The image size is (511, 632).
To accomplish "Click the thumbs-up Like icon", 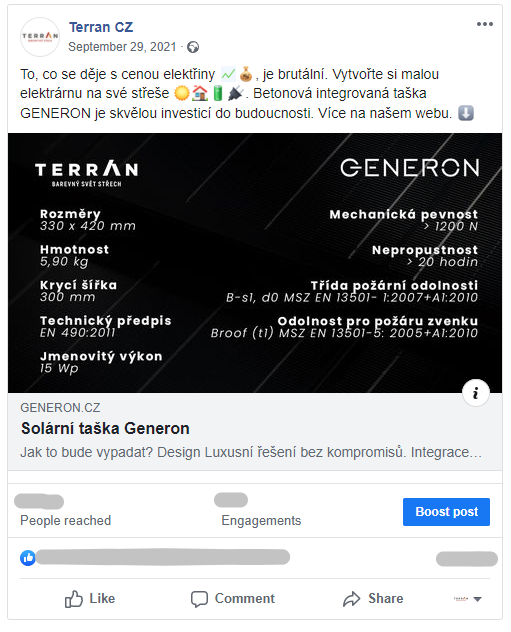I will click(74, 599).
